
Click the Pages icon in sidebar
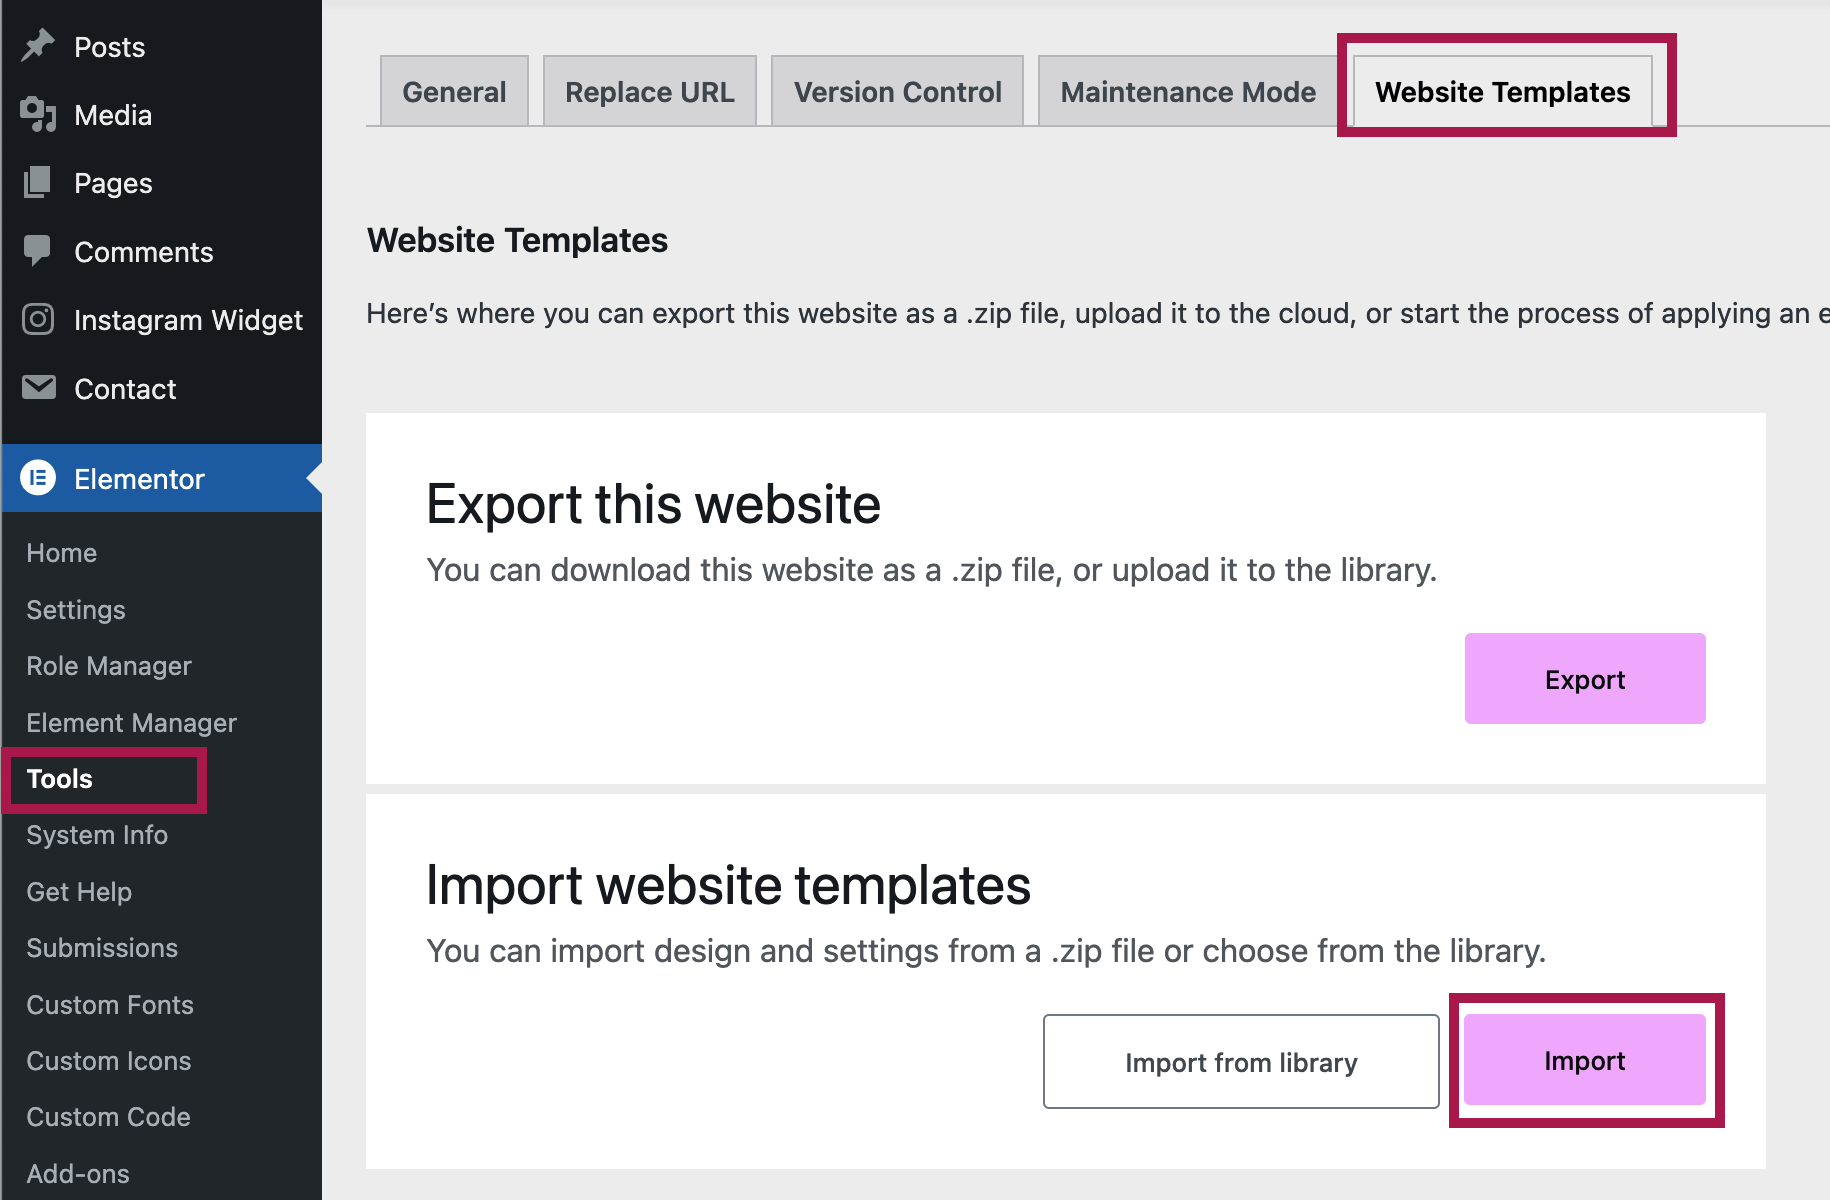pos(38,183)
